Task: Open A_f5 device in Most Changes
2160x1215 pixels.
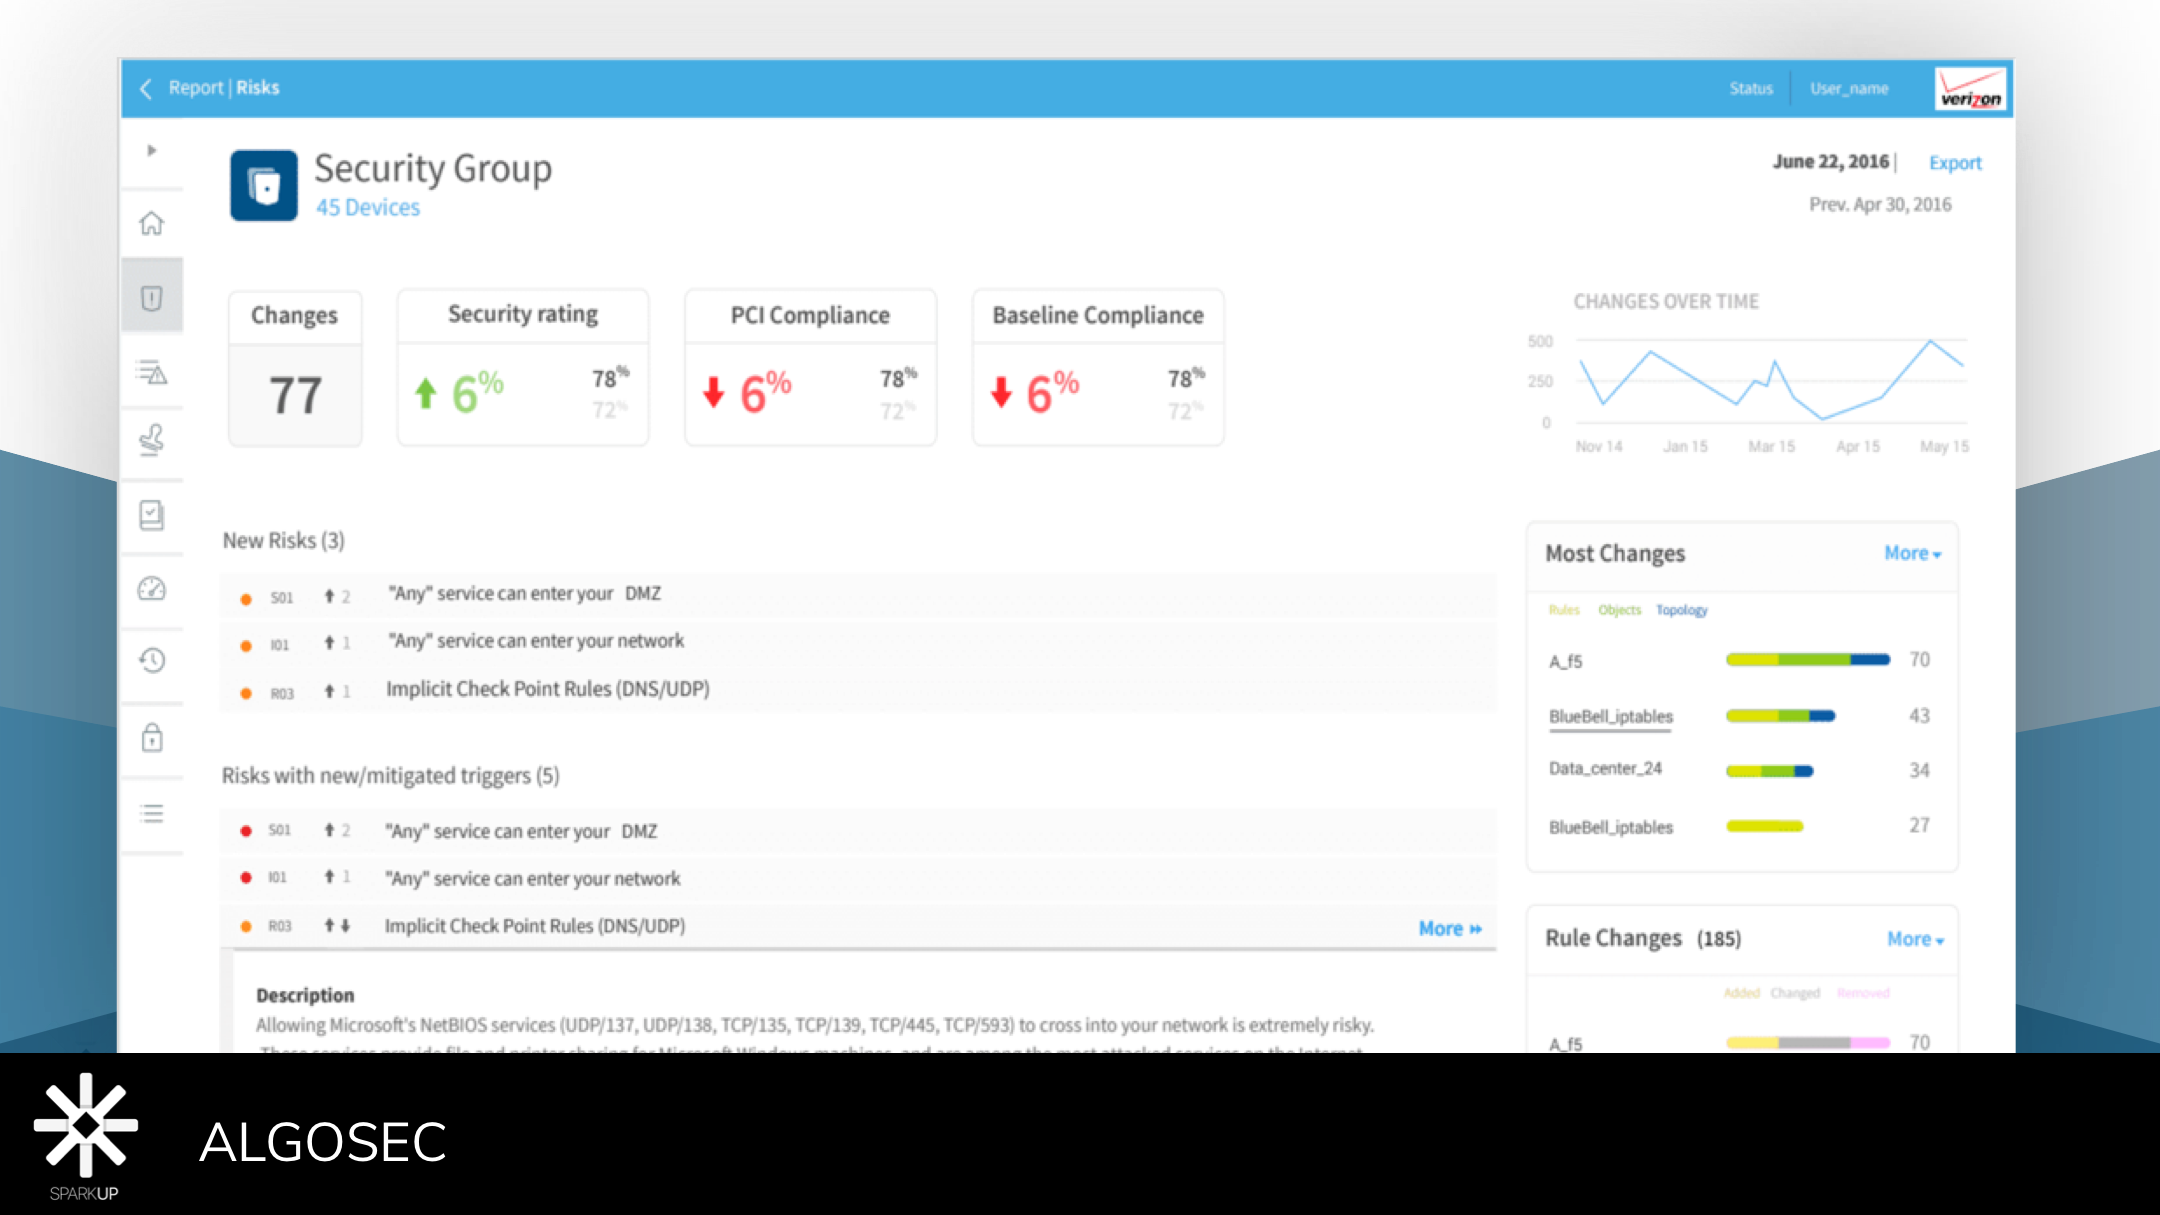Action: (1566, 662)
